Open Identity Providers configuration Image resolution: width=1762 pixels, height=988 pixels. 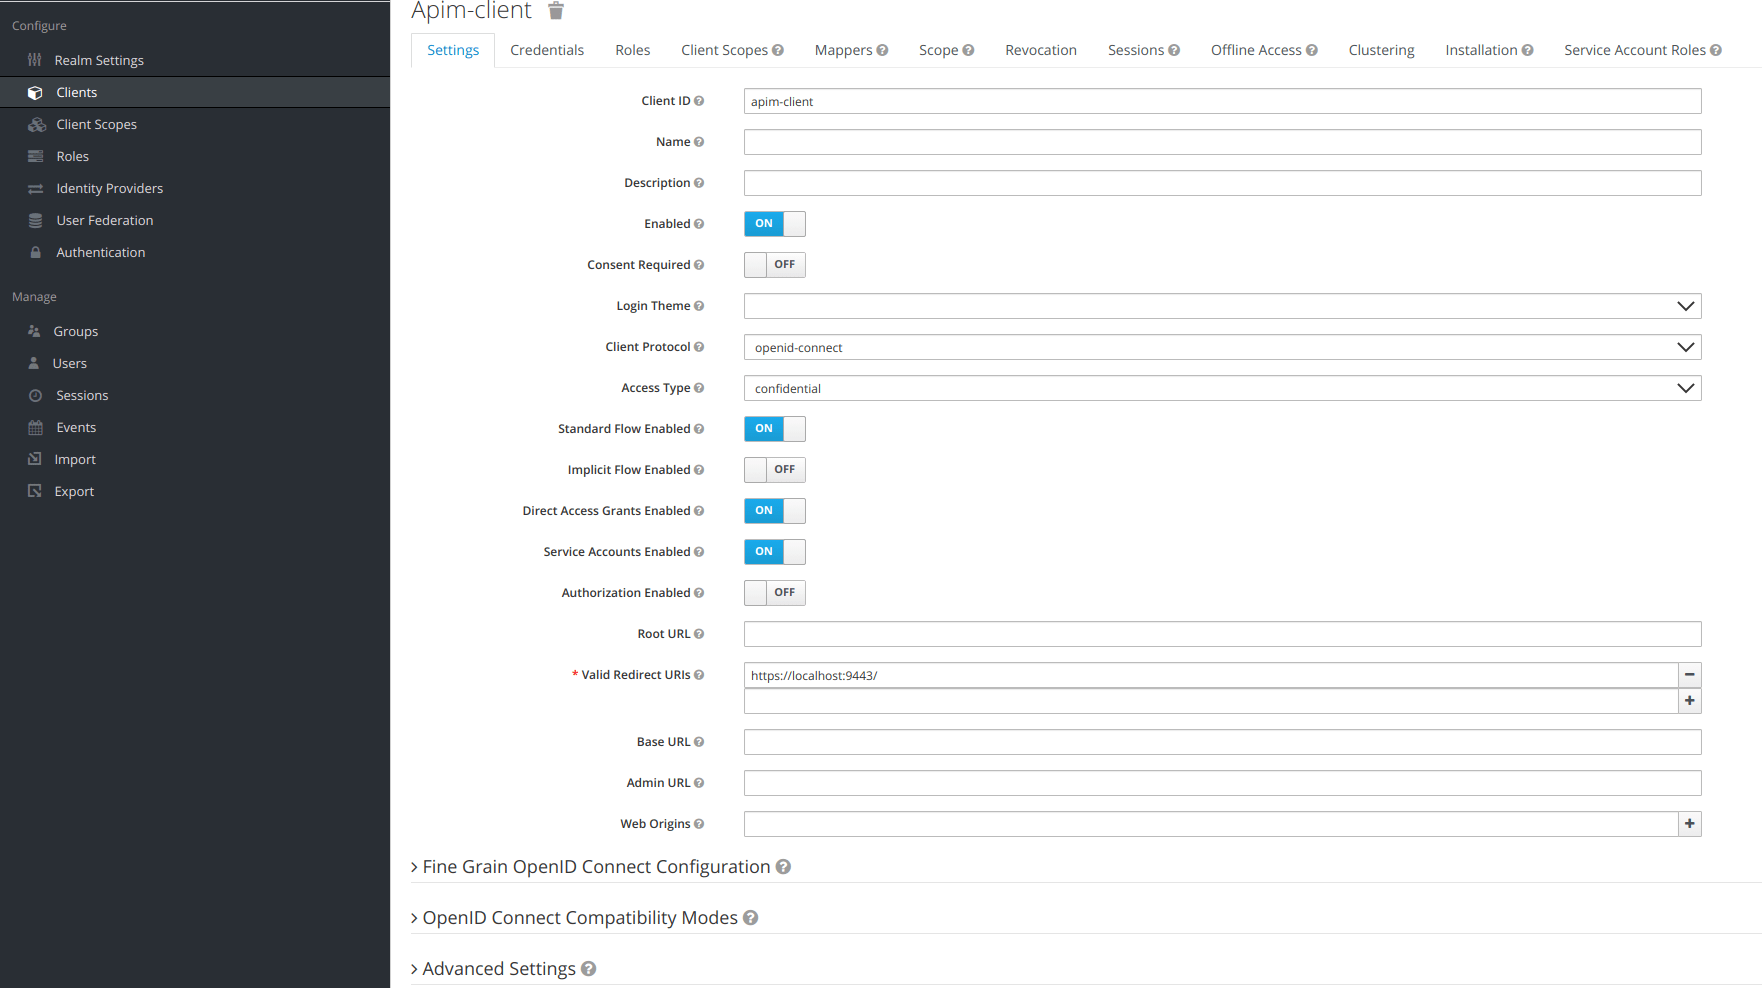click(x=109, y=188)
